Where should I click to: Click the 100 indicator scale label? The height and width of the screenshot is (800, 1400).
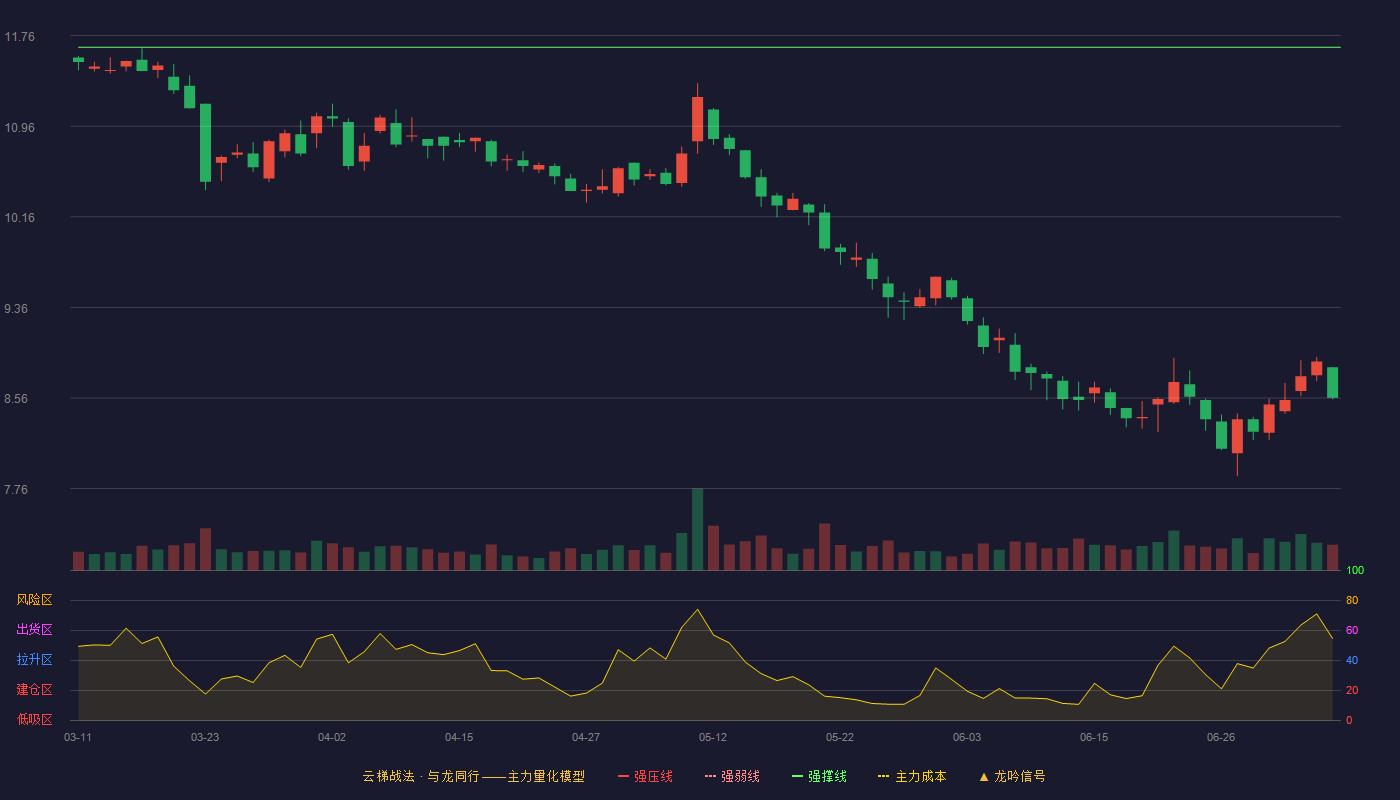[x=1355, y=570]
